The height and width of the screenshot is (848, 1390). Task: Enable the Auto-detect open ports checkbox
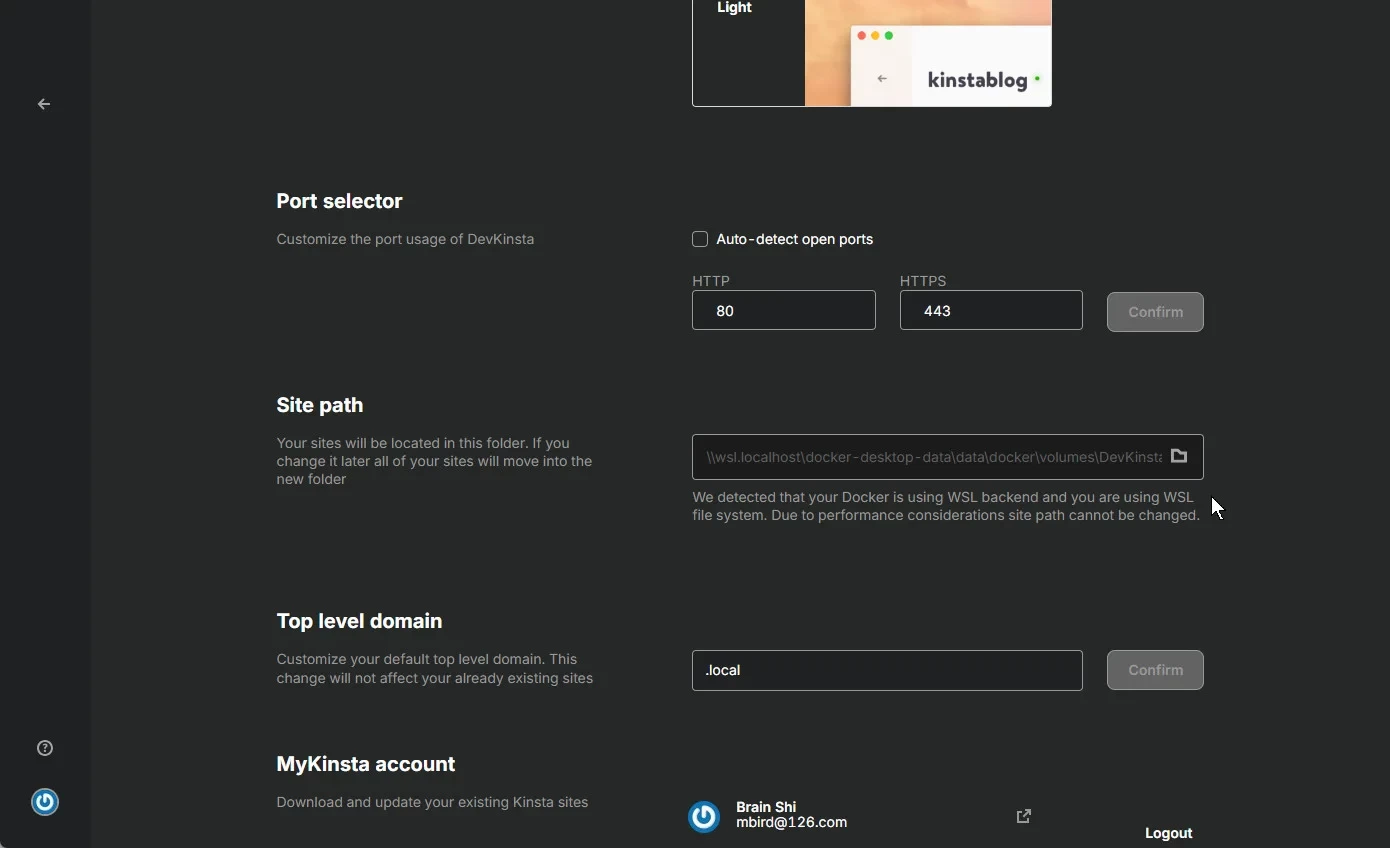(x=700, y=239)
